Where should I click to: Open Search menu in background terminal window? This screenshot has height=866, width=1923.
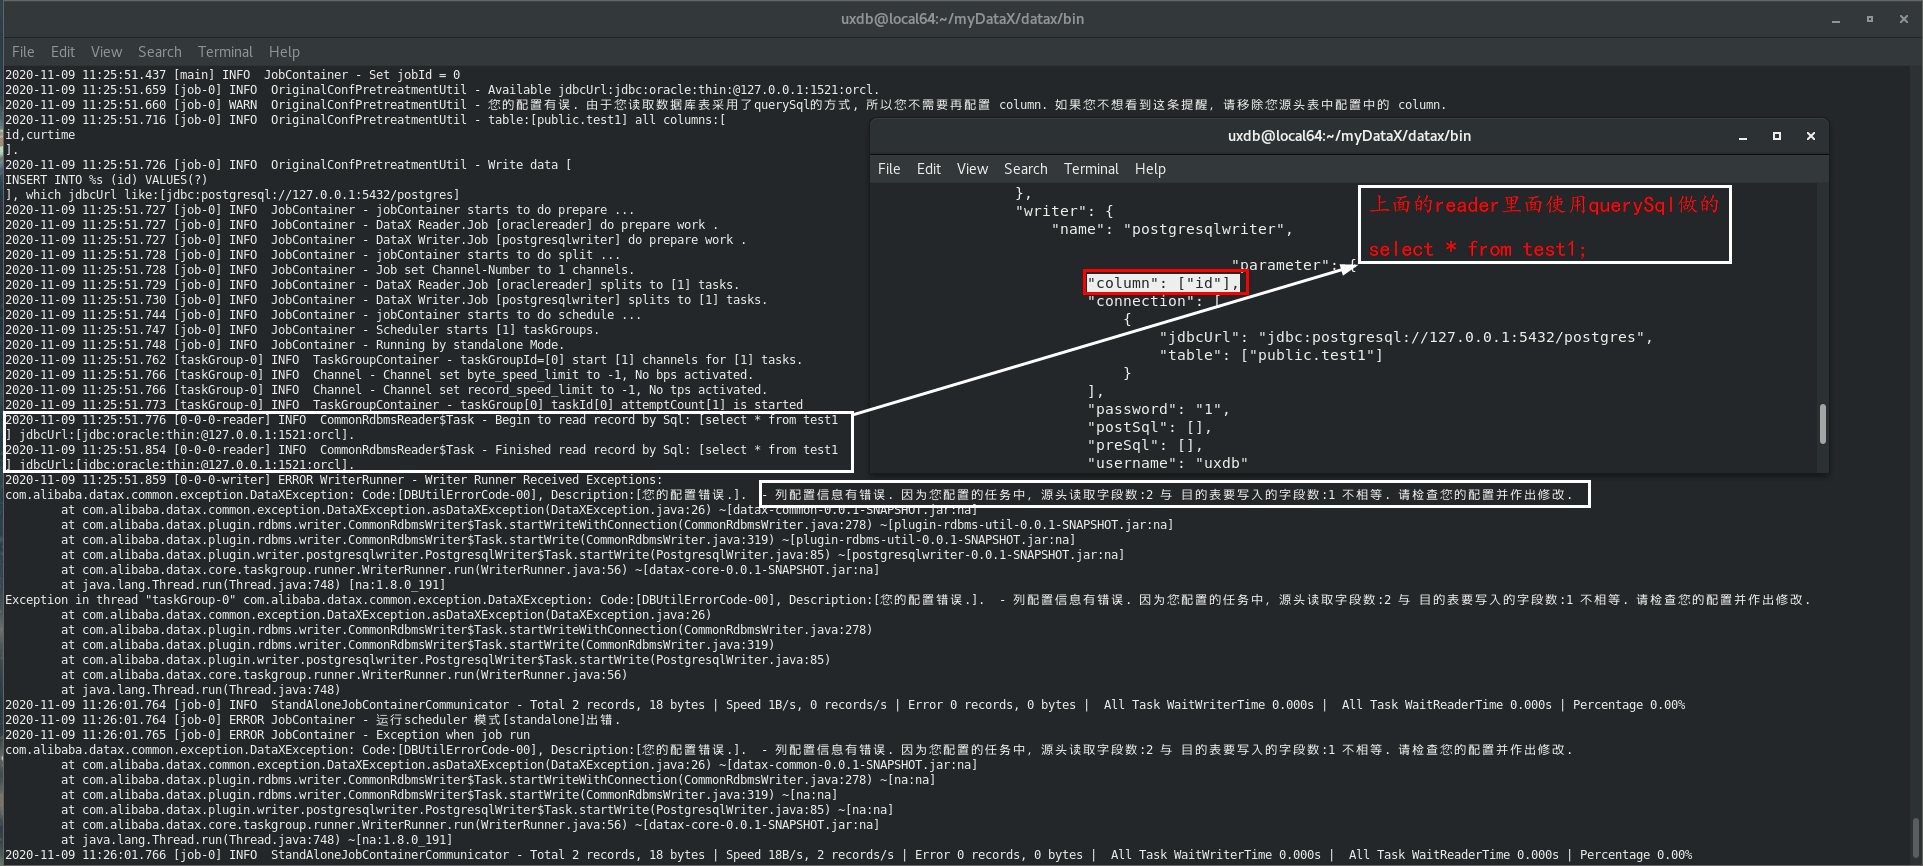point(160,52)
